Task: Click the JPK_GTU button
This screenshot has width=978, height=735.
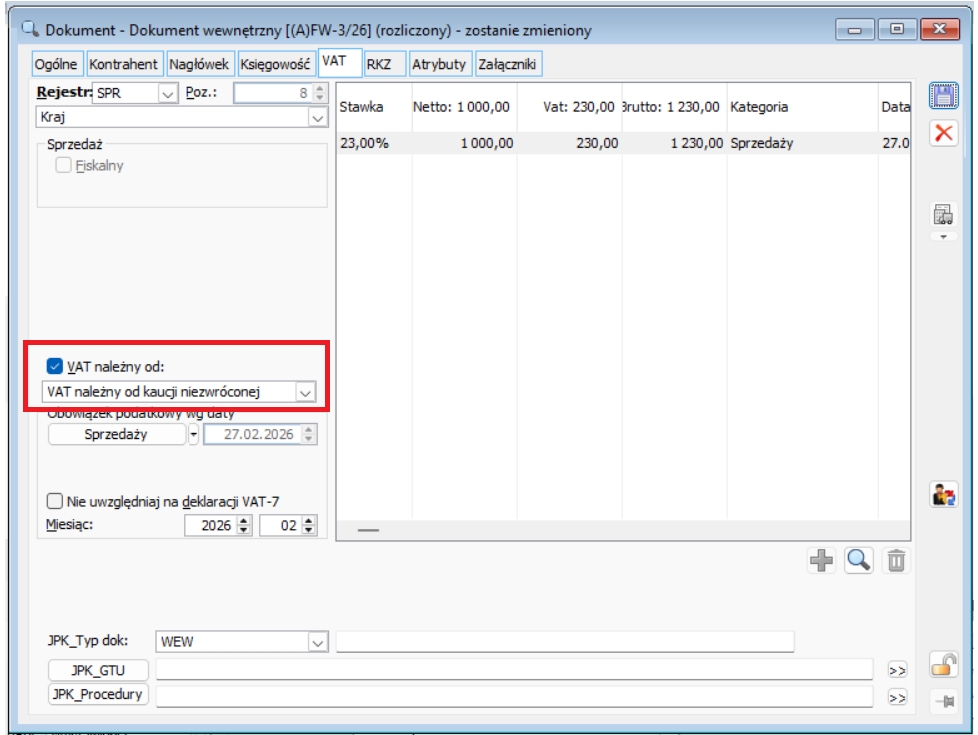Action: pyautogui.click(x=97, y=669)
